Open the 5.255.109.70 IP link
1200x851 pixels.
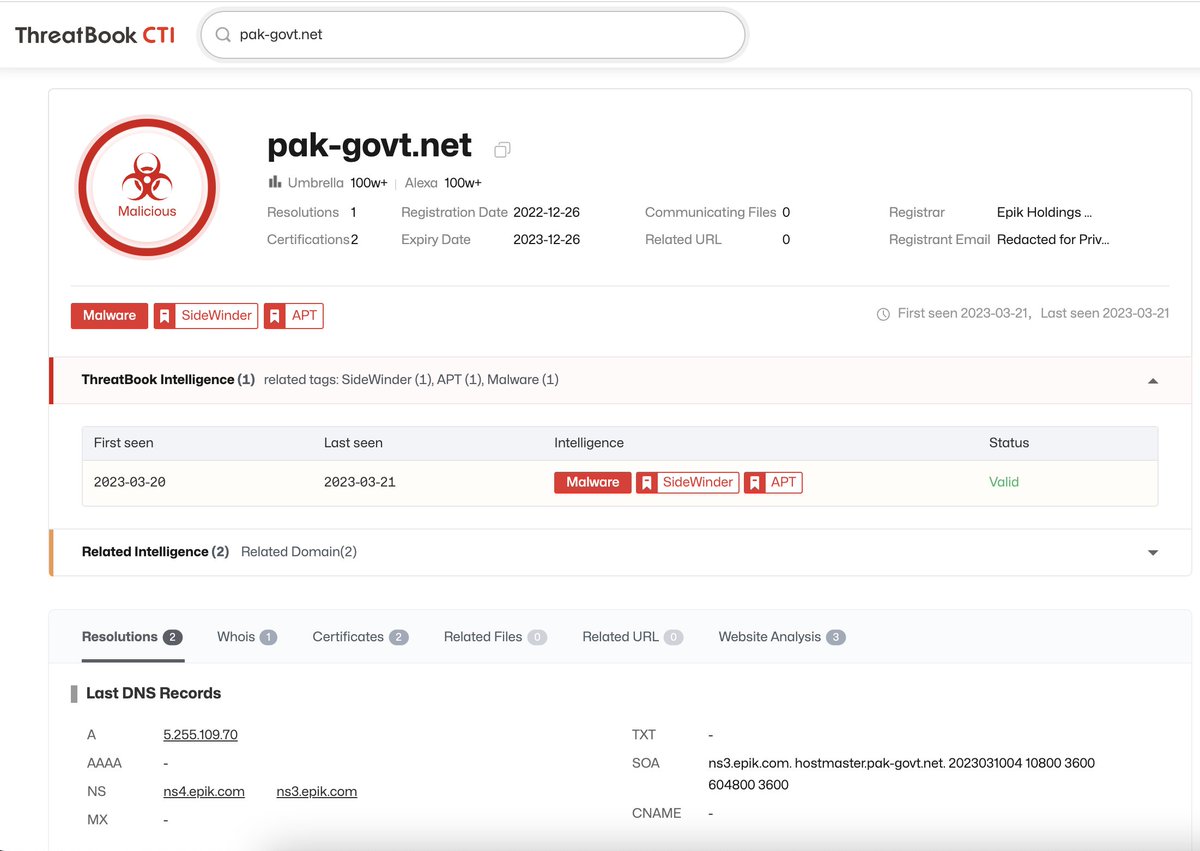point(200,734)
